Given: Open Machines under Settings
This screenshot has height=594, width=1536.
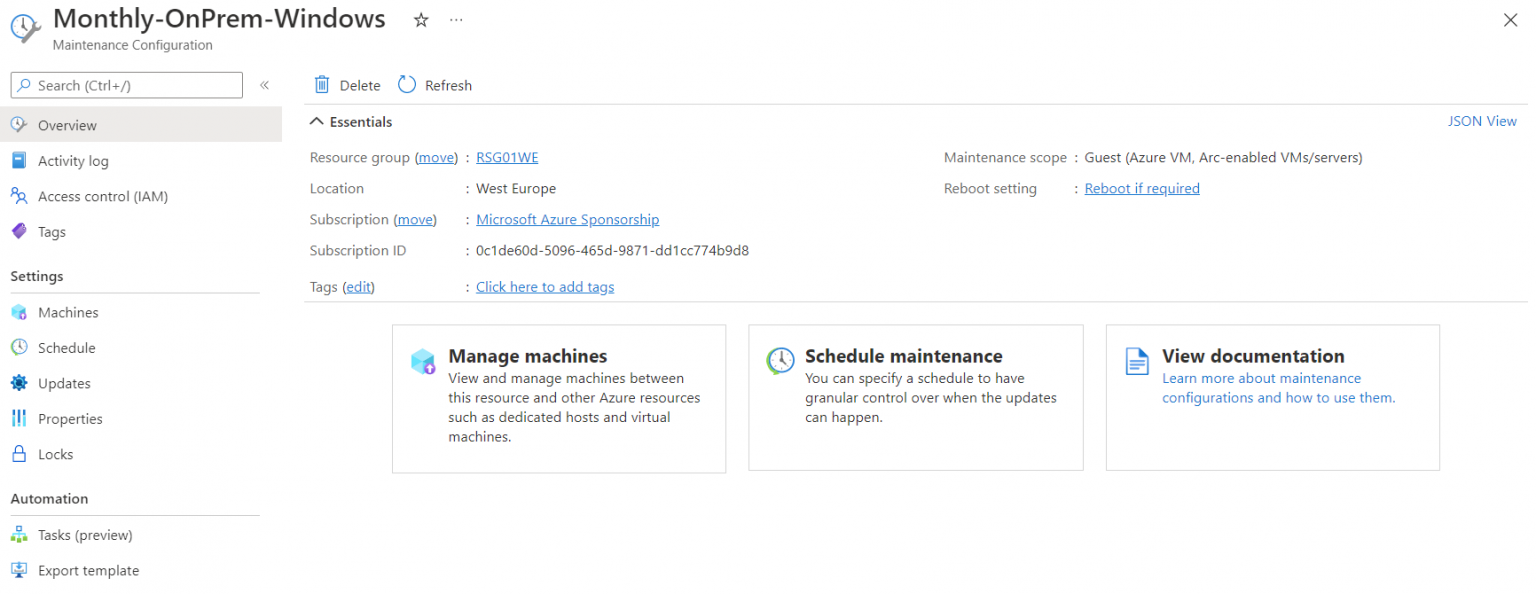Looking at the screenshot, I should [21, 312].
